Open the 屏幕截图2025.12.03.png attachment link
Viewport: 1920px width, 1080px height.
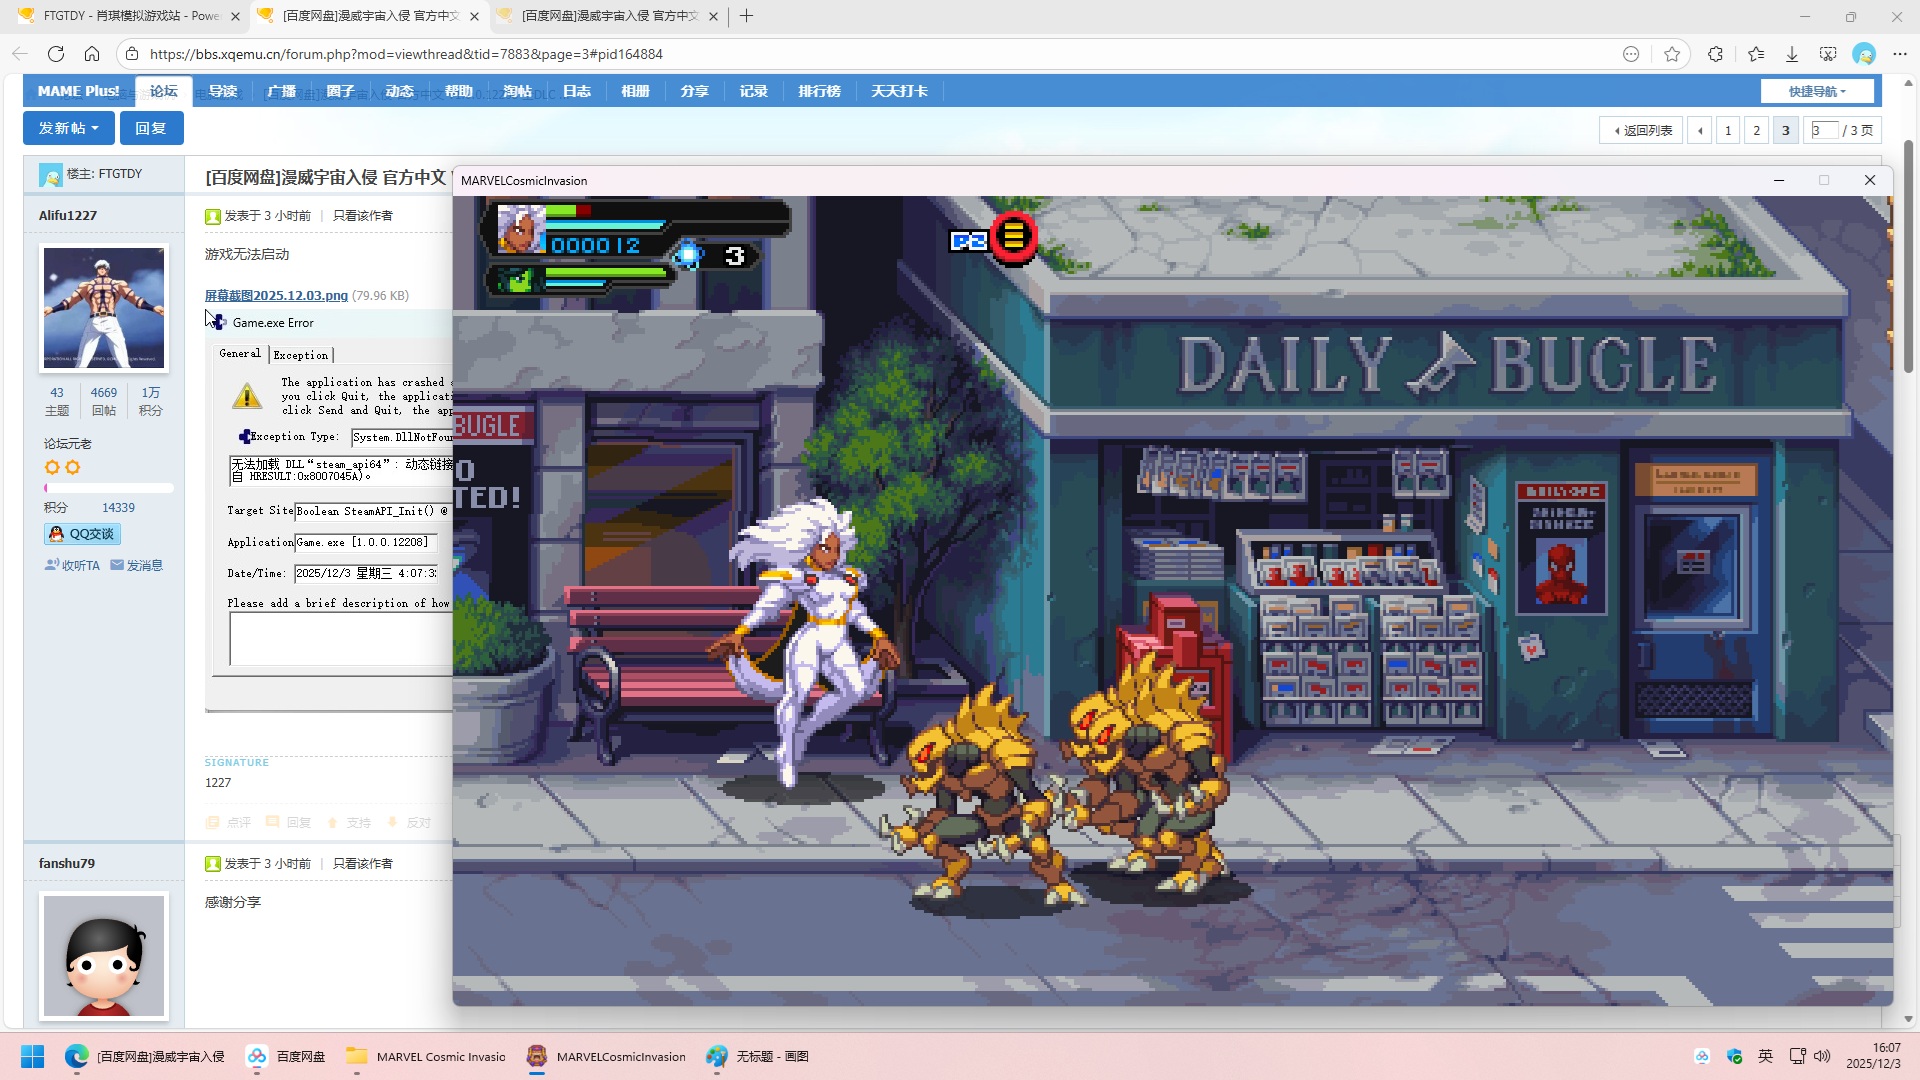pos(276,295)
